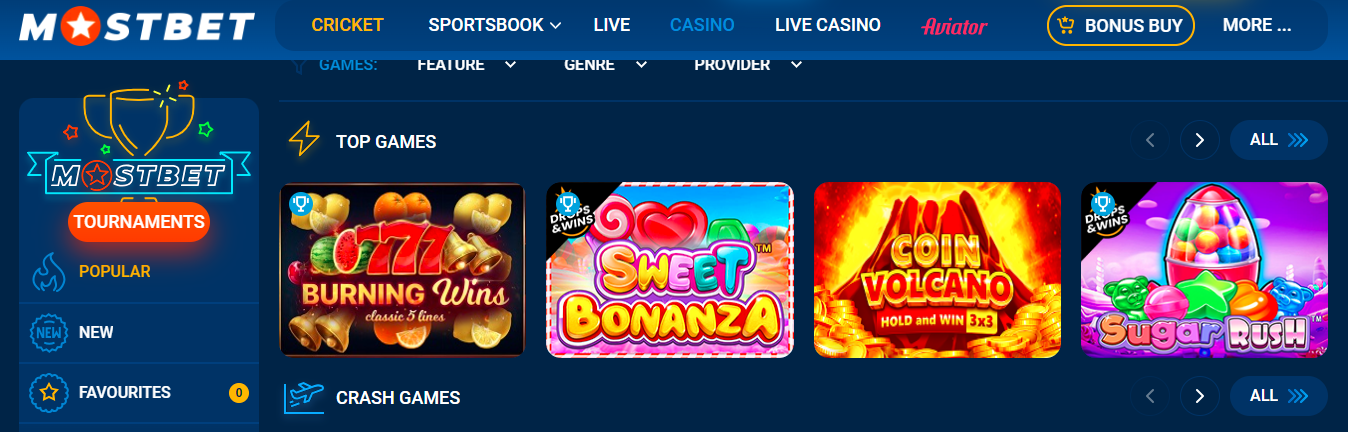Go to the Live Casino tab
Image resolution: width=1348 pixels, height=432 pixels.
pos(828,25)
